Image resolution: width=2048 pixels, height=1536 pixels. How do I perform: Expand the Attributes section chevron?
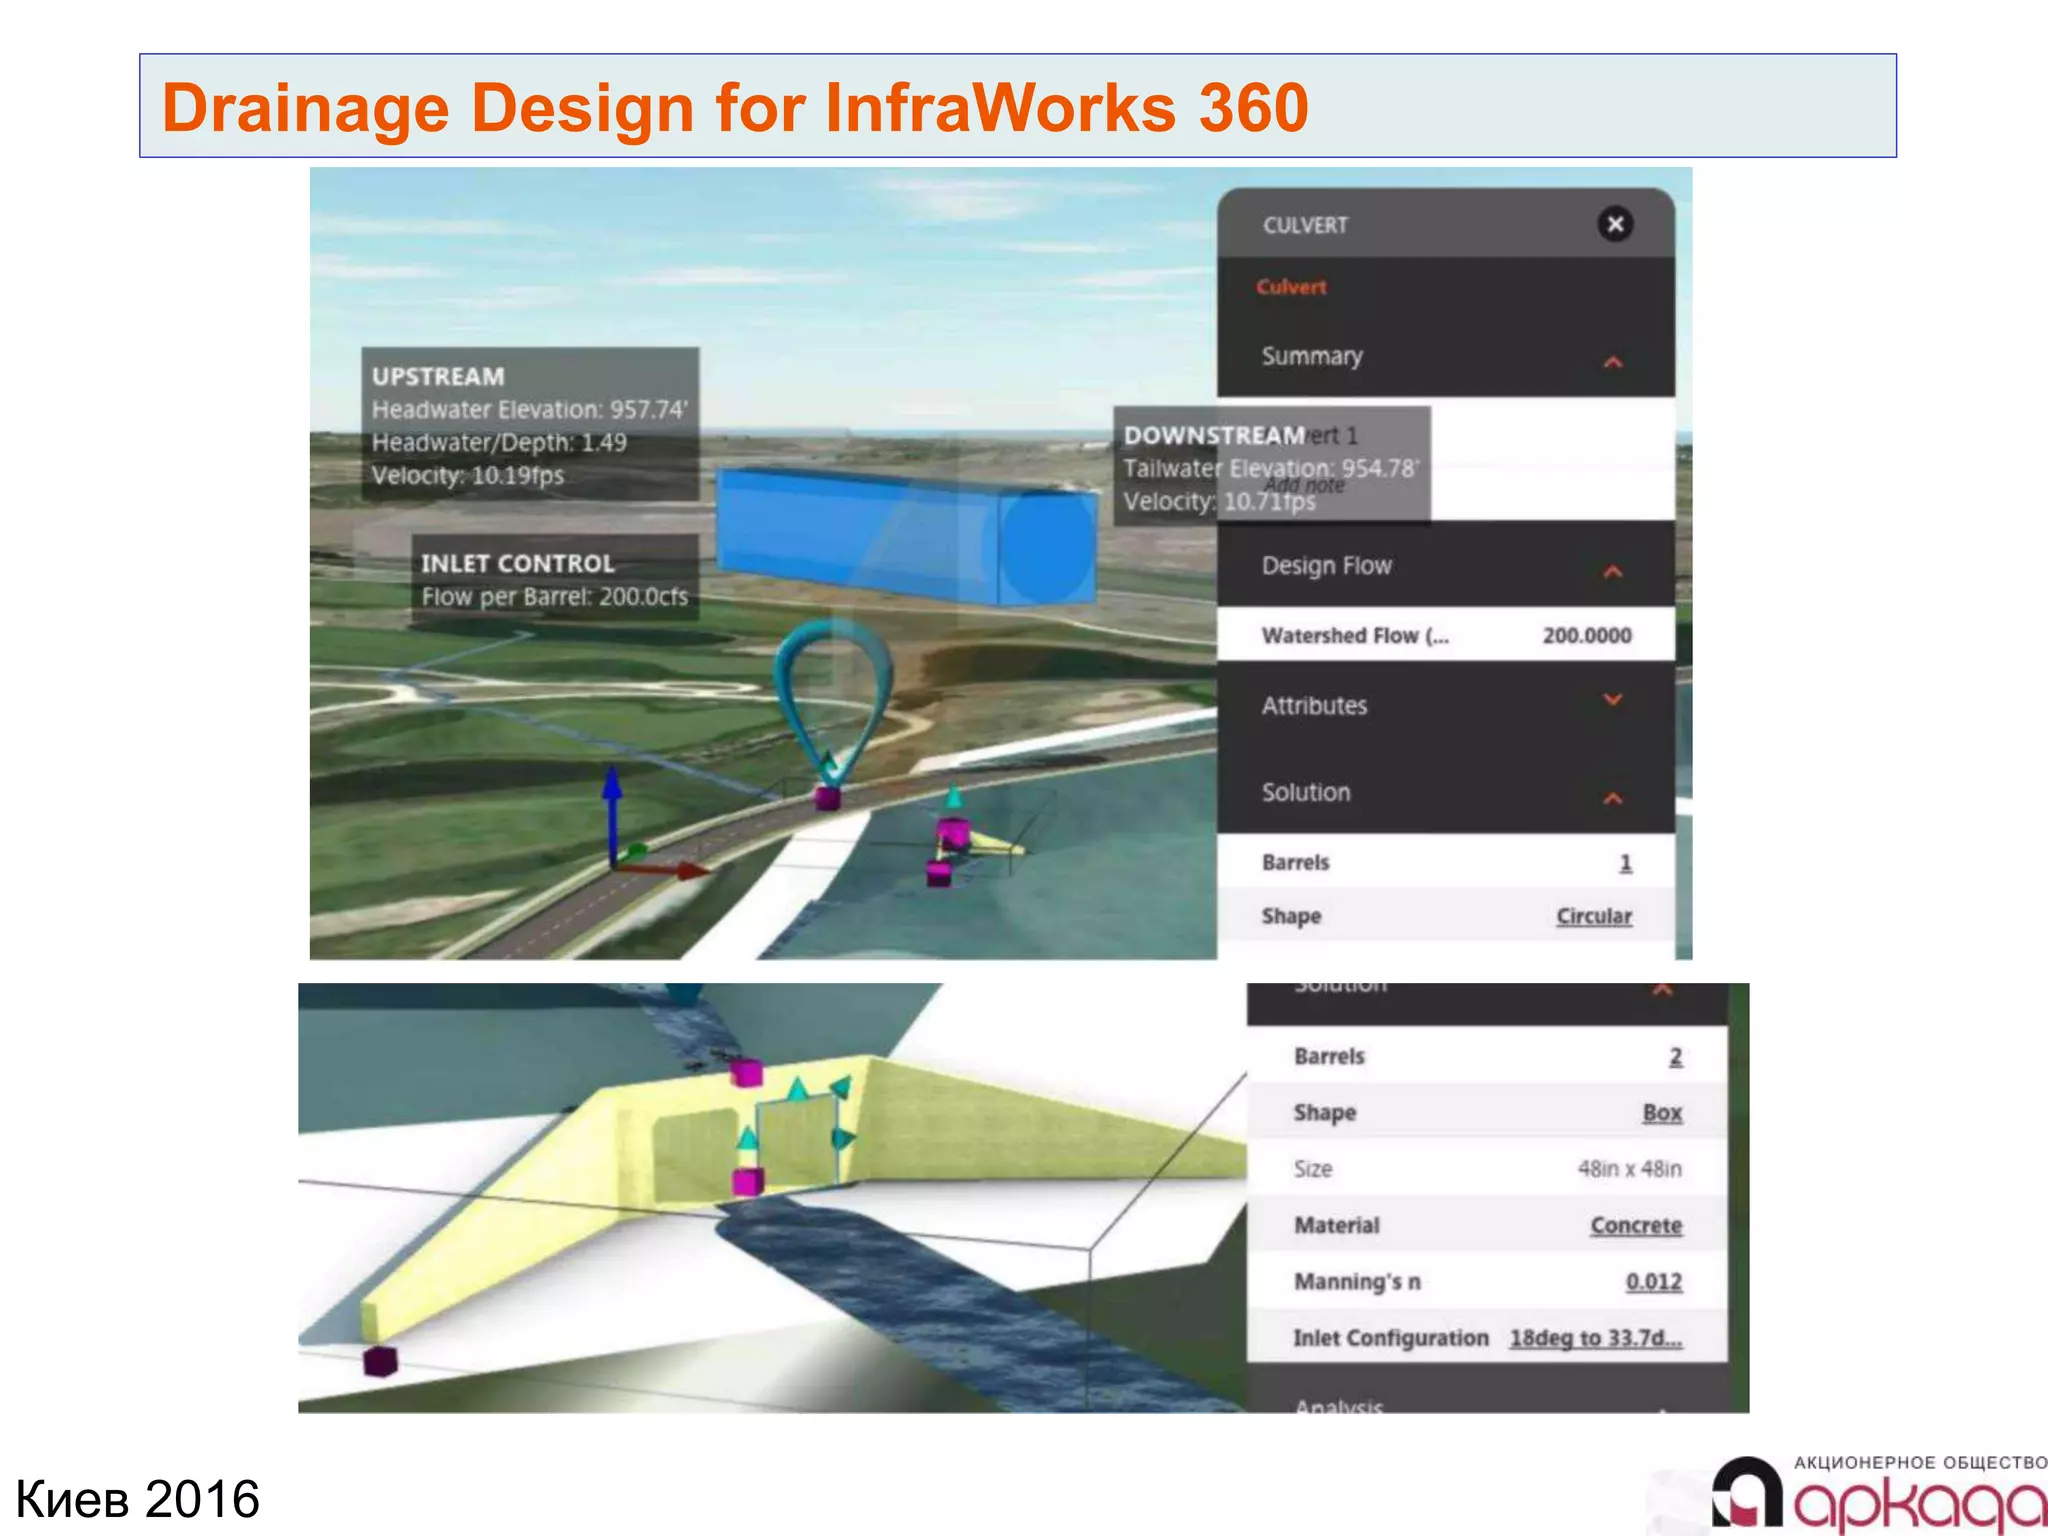coord(1612,699)
